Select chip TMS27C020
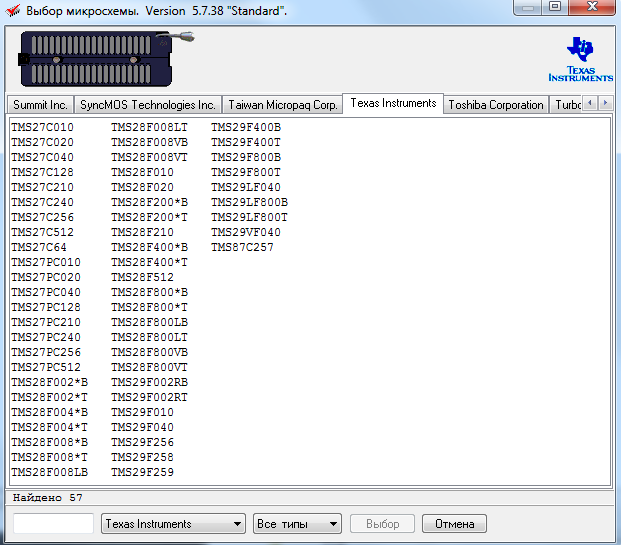The width and height of the screenshot is (621, 545). tap(42, 142)
